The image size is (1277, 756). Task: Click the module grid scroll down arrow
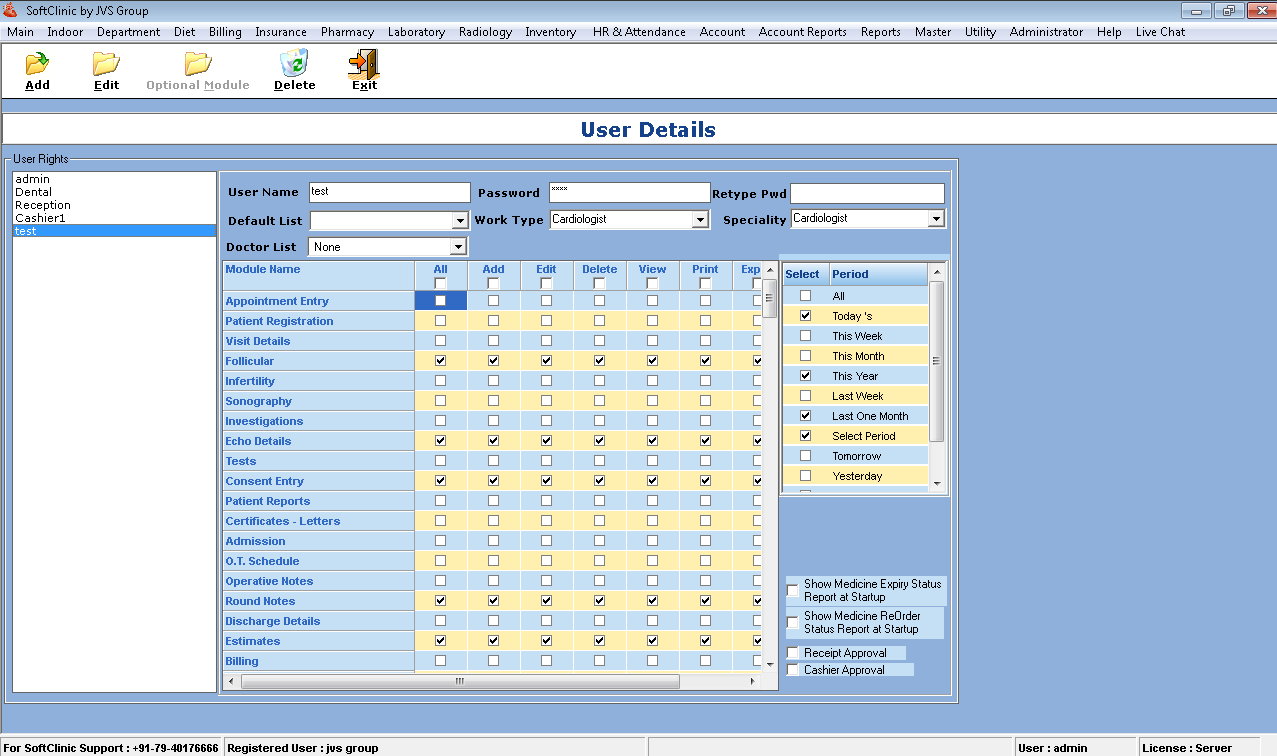770,664
